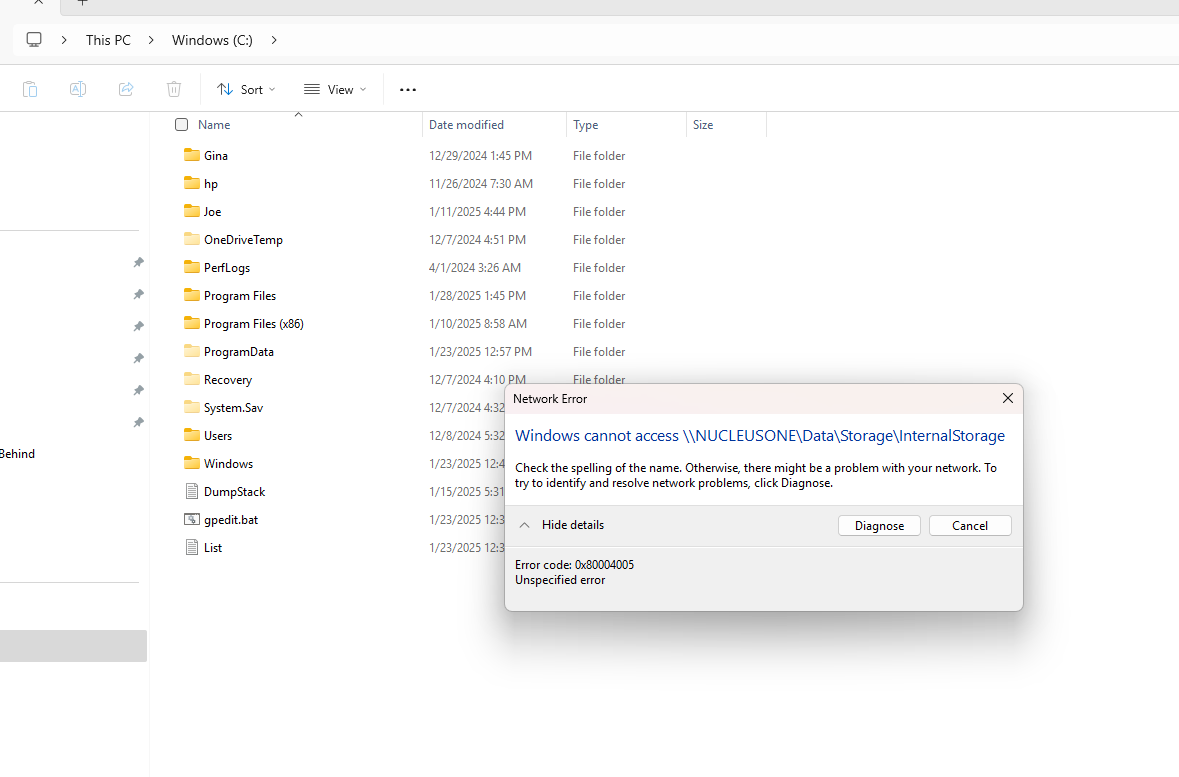
Task: Click the highlighted sidebar navigation item
Action: tap(73, 646)
